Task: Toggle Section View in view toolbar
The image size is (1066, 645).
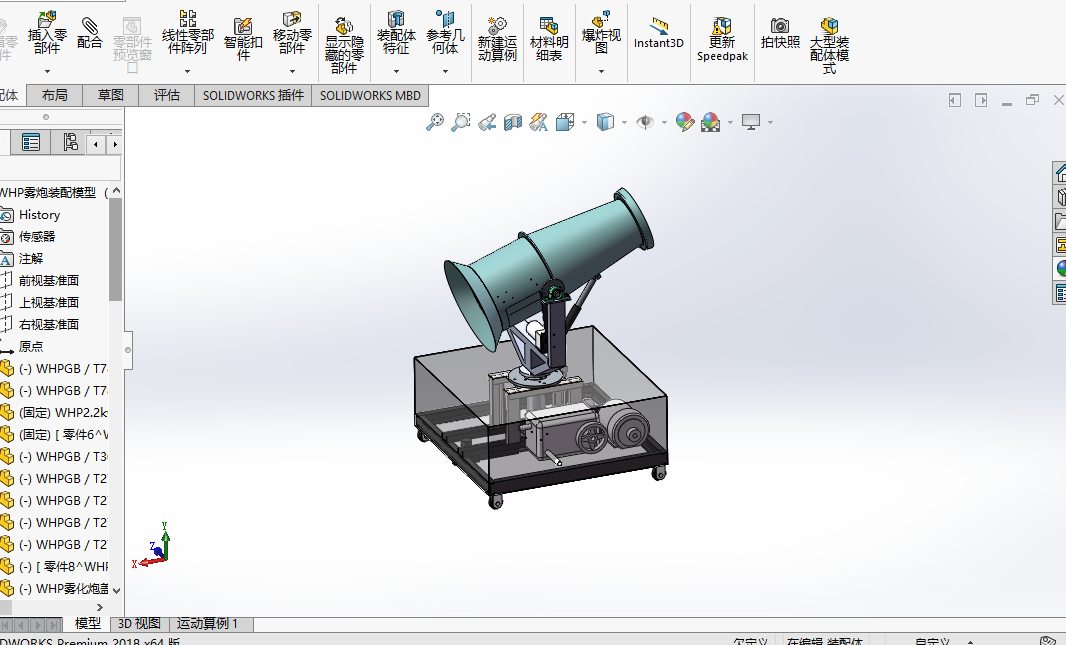Action: coord(513,122)
